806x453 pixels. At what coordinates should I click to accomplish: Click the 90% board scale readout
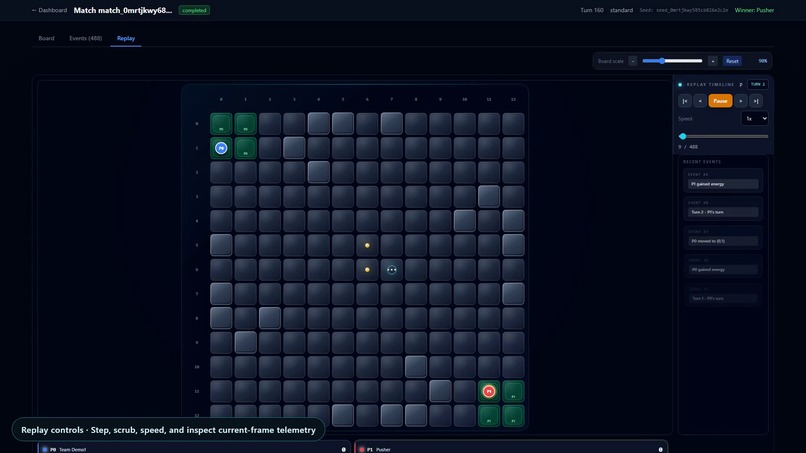[x=763, y=61]
